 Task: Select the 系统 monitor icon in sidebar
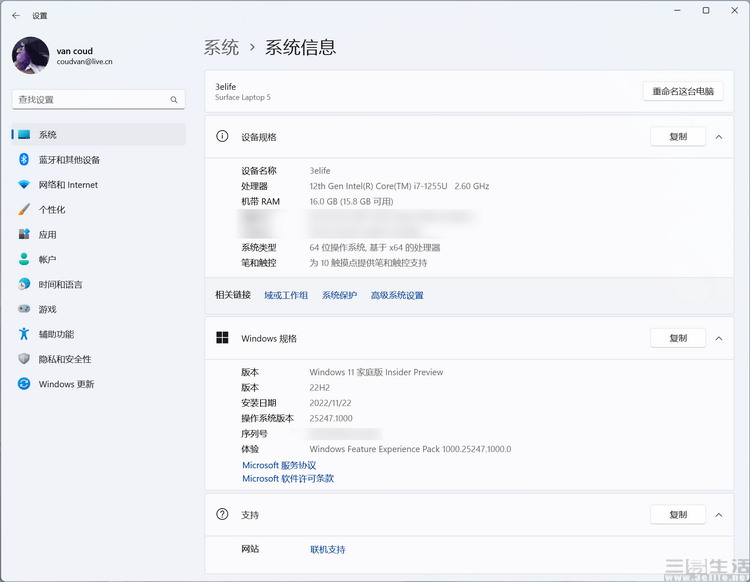(24, 134)
